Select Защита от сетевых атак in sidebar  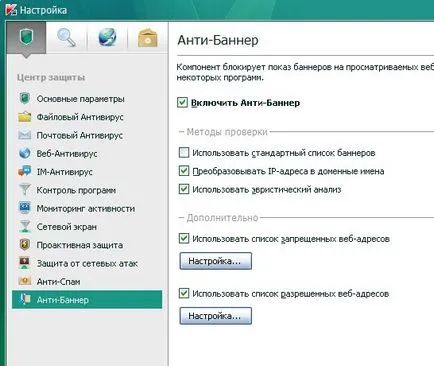(87, 264)
